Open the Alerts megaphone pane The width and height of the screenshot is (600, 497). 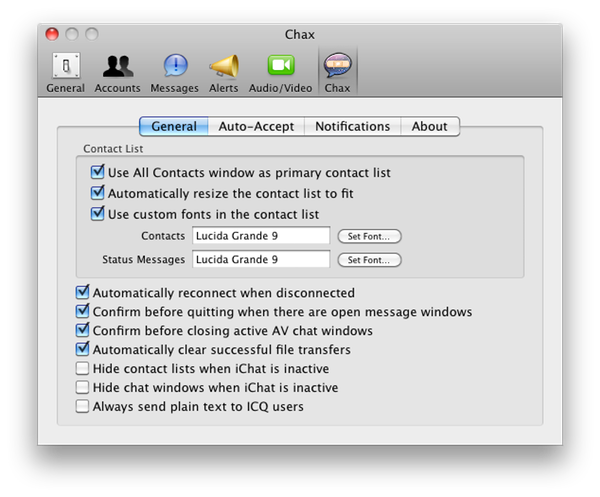223,73
